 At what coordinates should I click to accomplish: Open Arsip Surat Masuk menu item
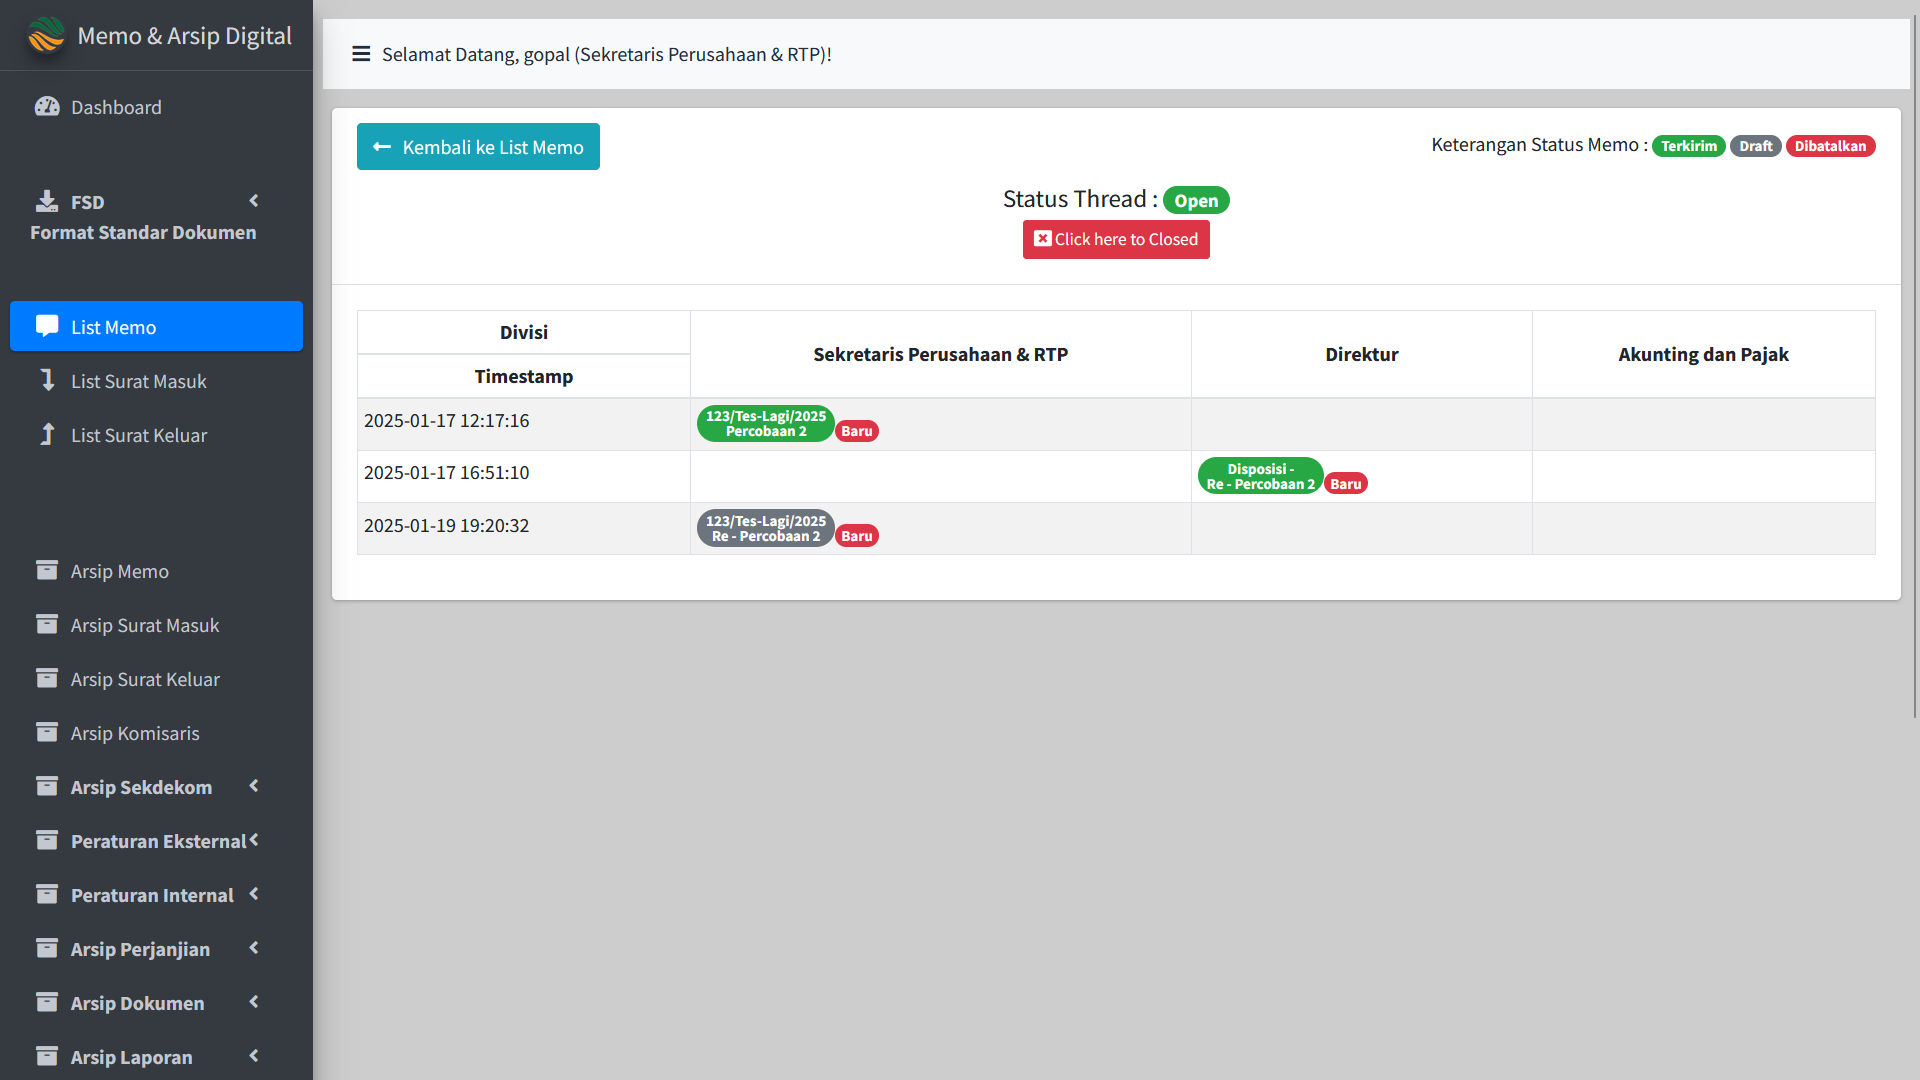[144, 625]
